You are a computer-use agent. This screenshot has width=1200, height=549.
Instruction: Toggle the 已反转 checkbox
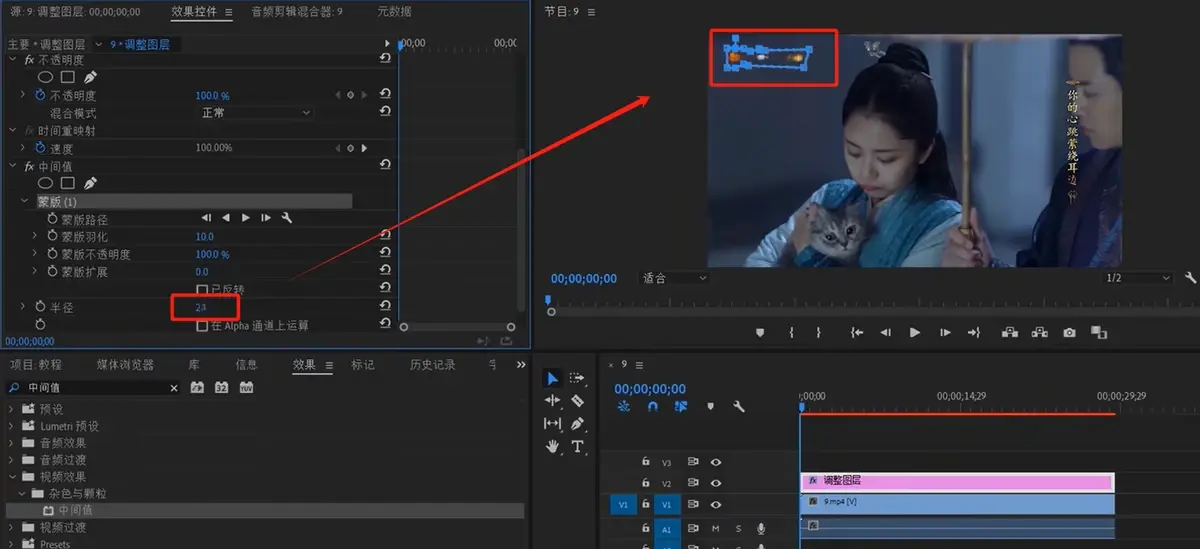coord(203,289)
